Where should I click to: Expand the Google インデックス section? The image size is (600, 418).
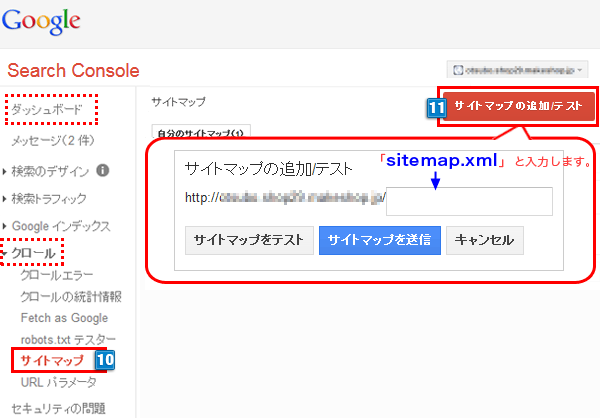click(x=61, y=226)
